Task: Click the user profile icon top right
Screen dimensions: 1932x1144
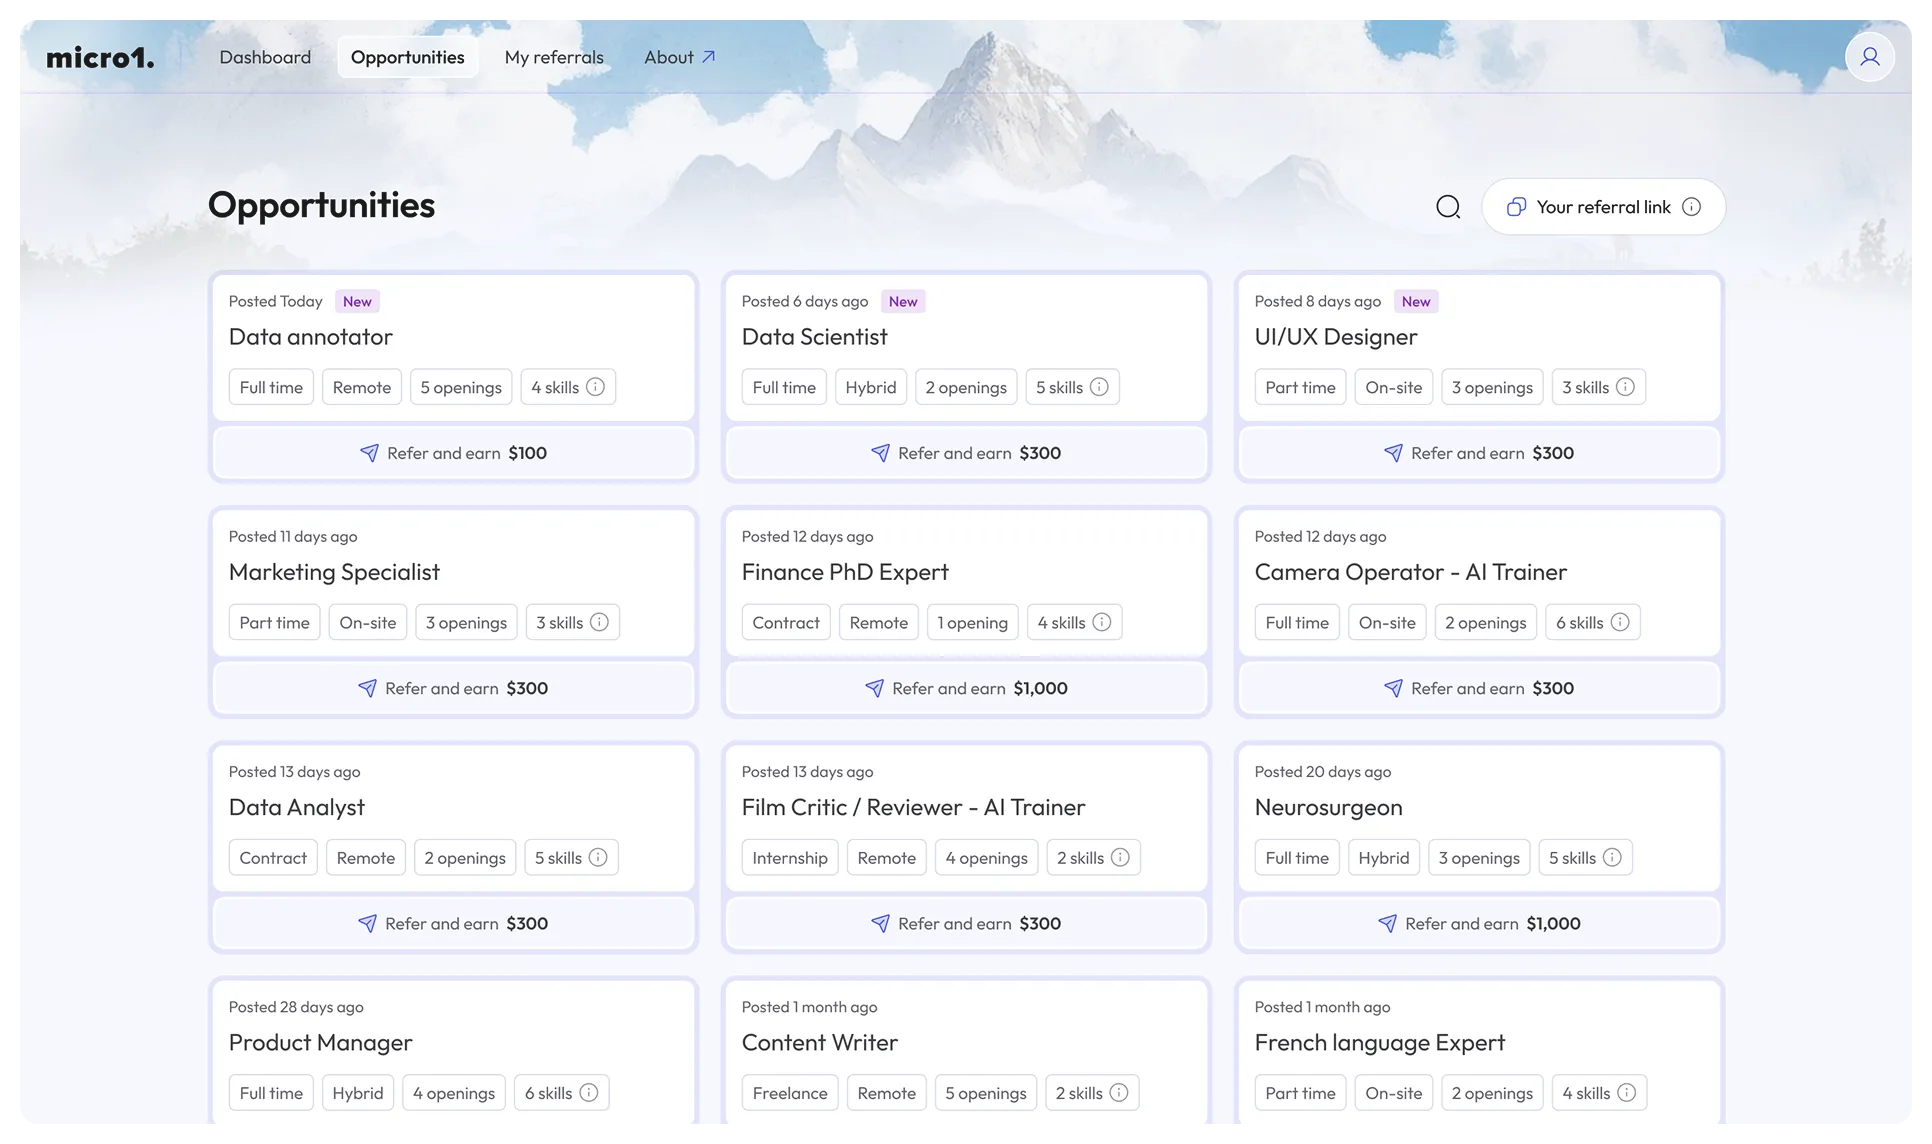Action: point(1869,57)
